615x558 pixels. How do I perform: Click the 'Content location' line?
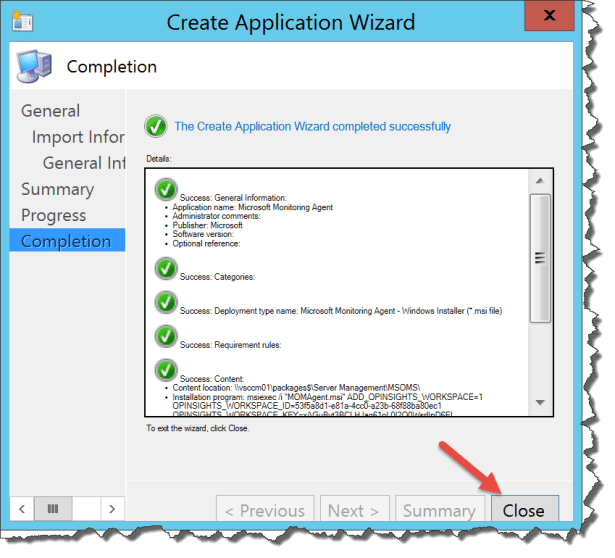(297, 388)
